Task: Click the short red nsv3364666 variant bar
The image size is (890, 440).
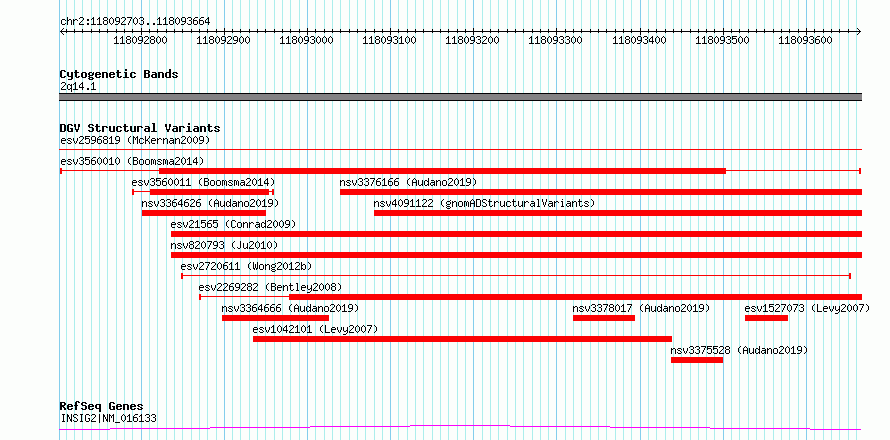Action: (x=275, y=318)
